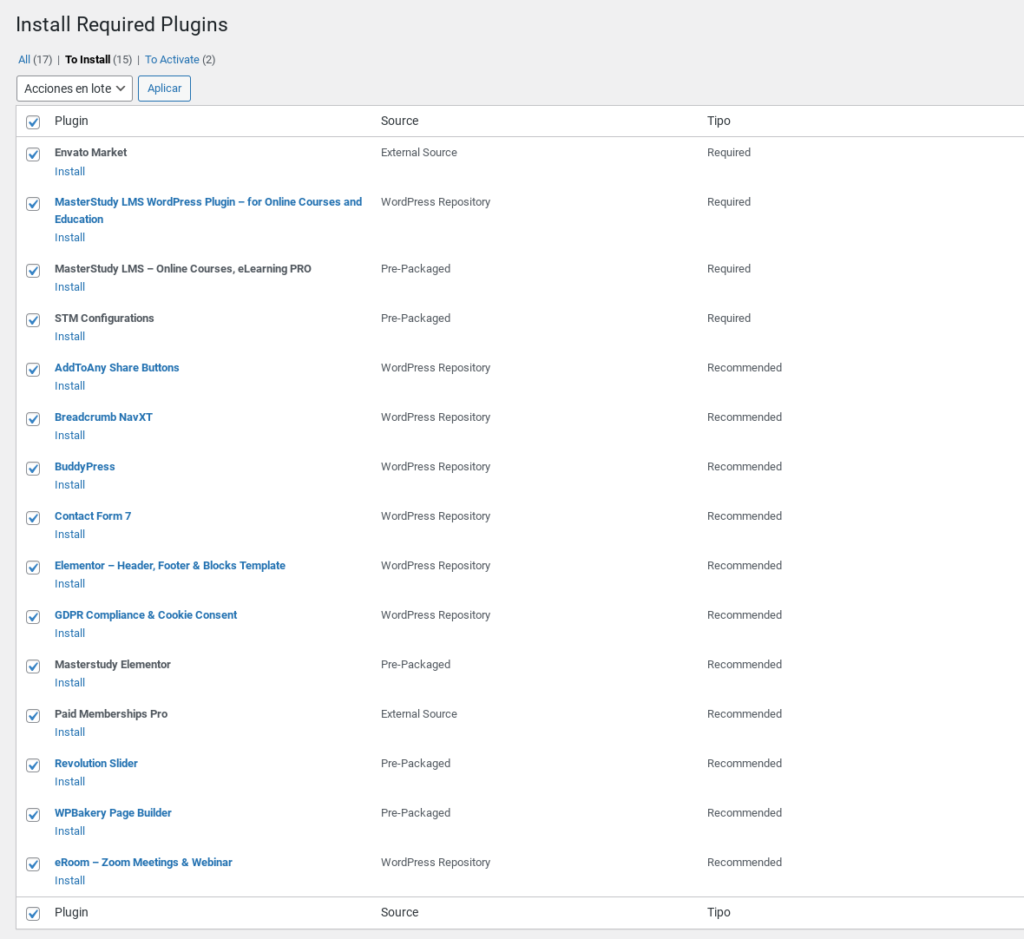Click the Plugin column header at top

(71, 121)
